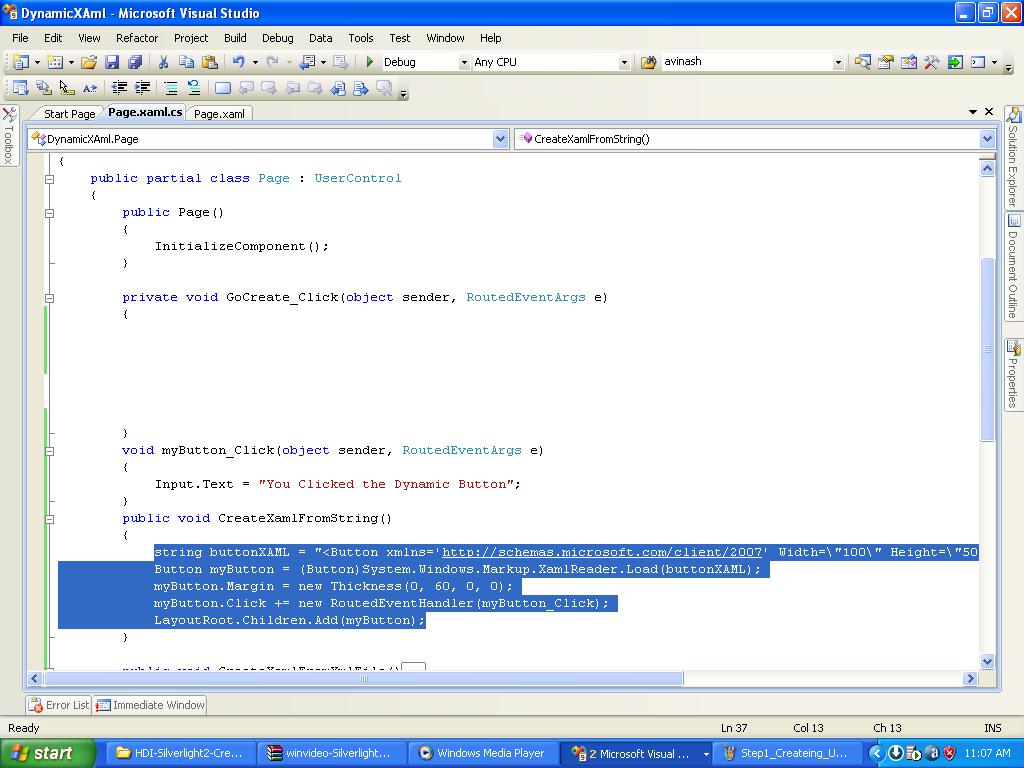The image size is (1024, 768).
Task: Undo the last action with the Undo icon
Action: point(238,62)
